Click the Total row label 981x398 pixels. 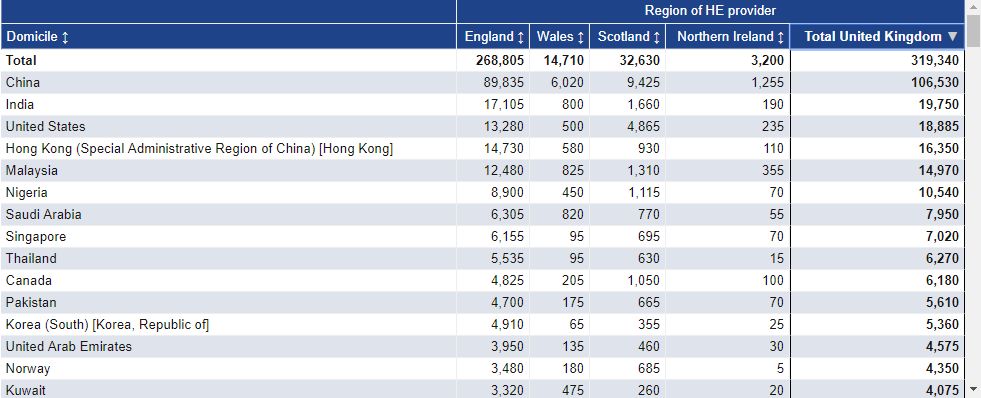21,61
